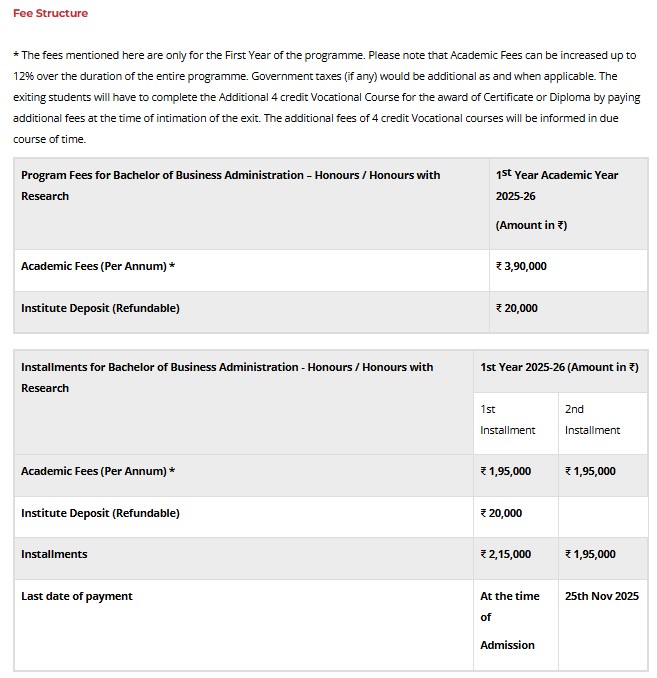Select the ₹ 2,15,000 installment total
The image size is (657, 678).
[x=506, y=554]
